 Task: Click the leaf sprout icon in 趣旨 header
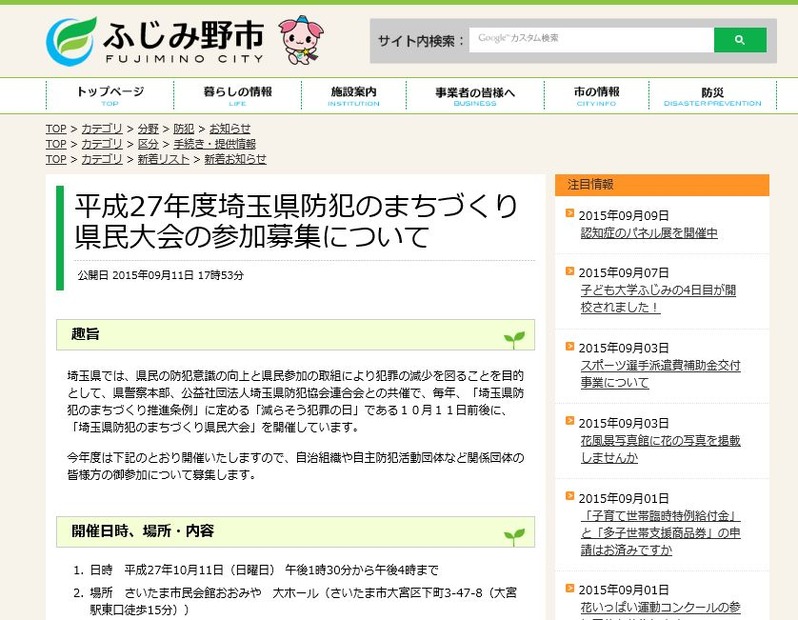(x=514, y=339)
